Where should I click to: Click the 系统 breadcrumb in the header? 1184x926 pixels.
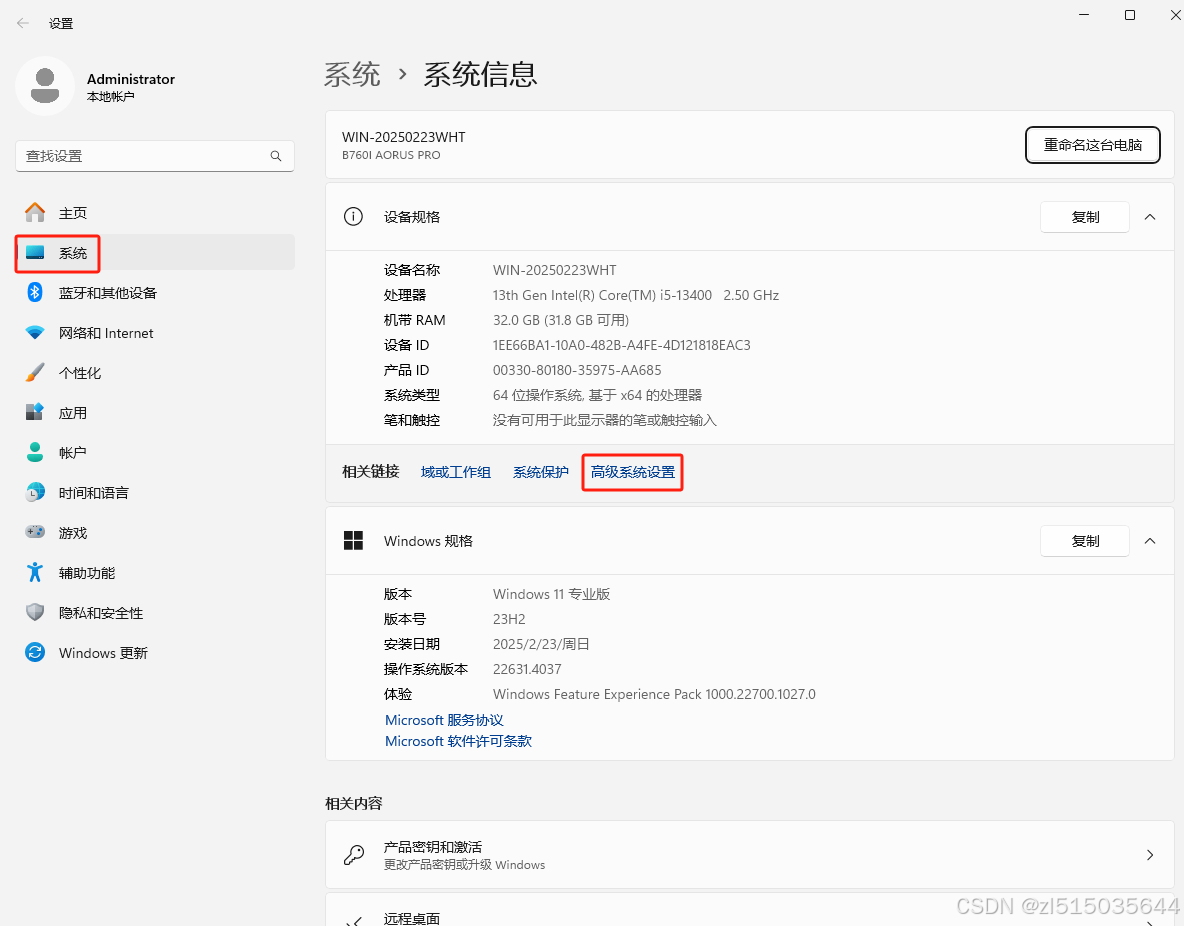(x=352, y=75)
